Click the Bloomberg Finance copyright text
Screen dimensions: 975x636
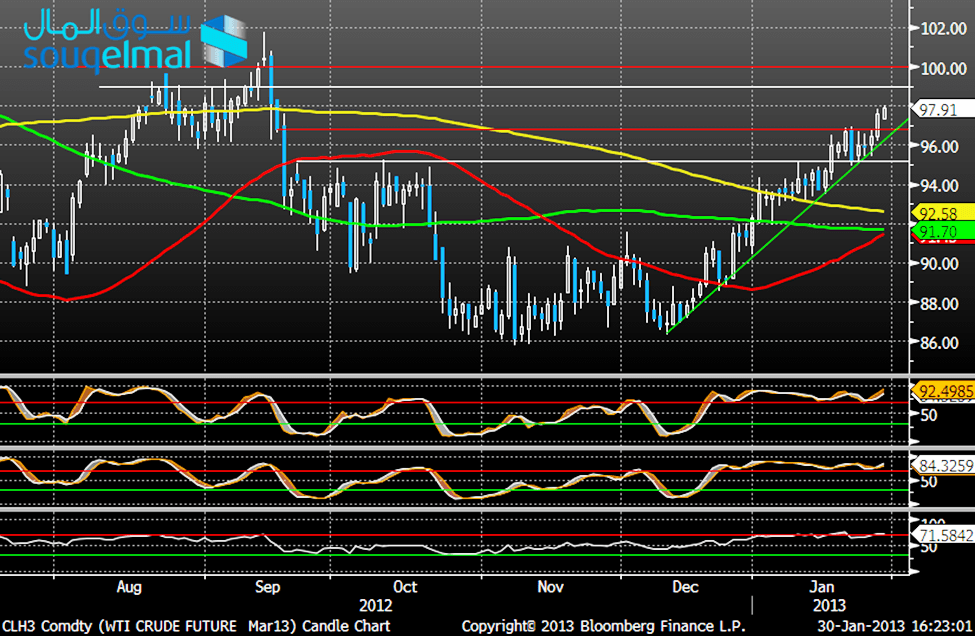tap(603, 626)
